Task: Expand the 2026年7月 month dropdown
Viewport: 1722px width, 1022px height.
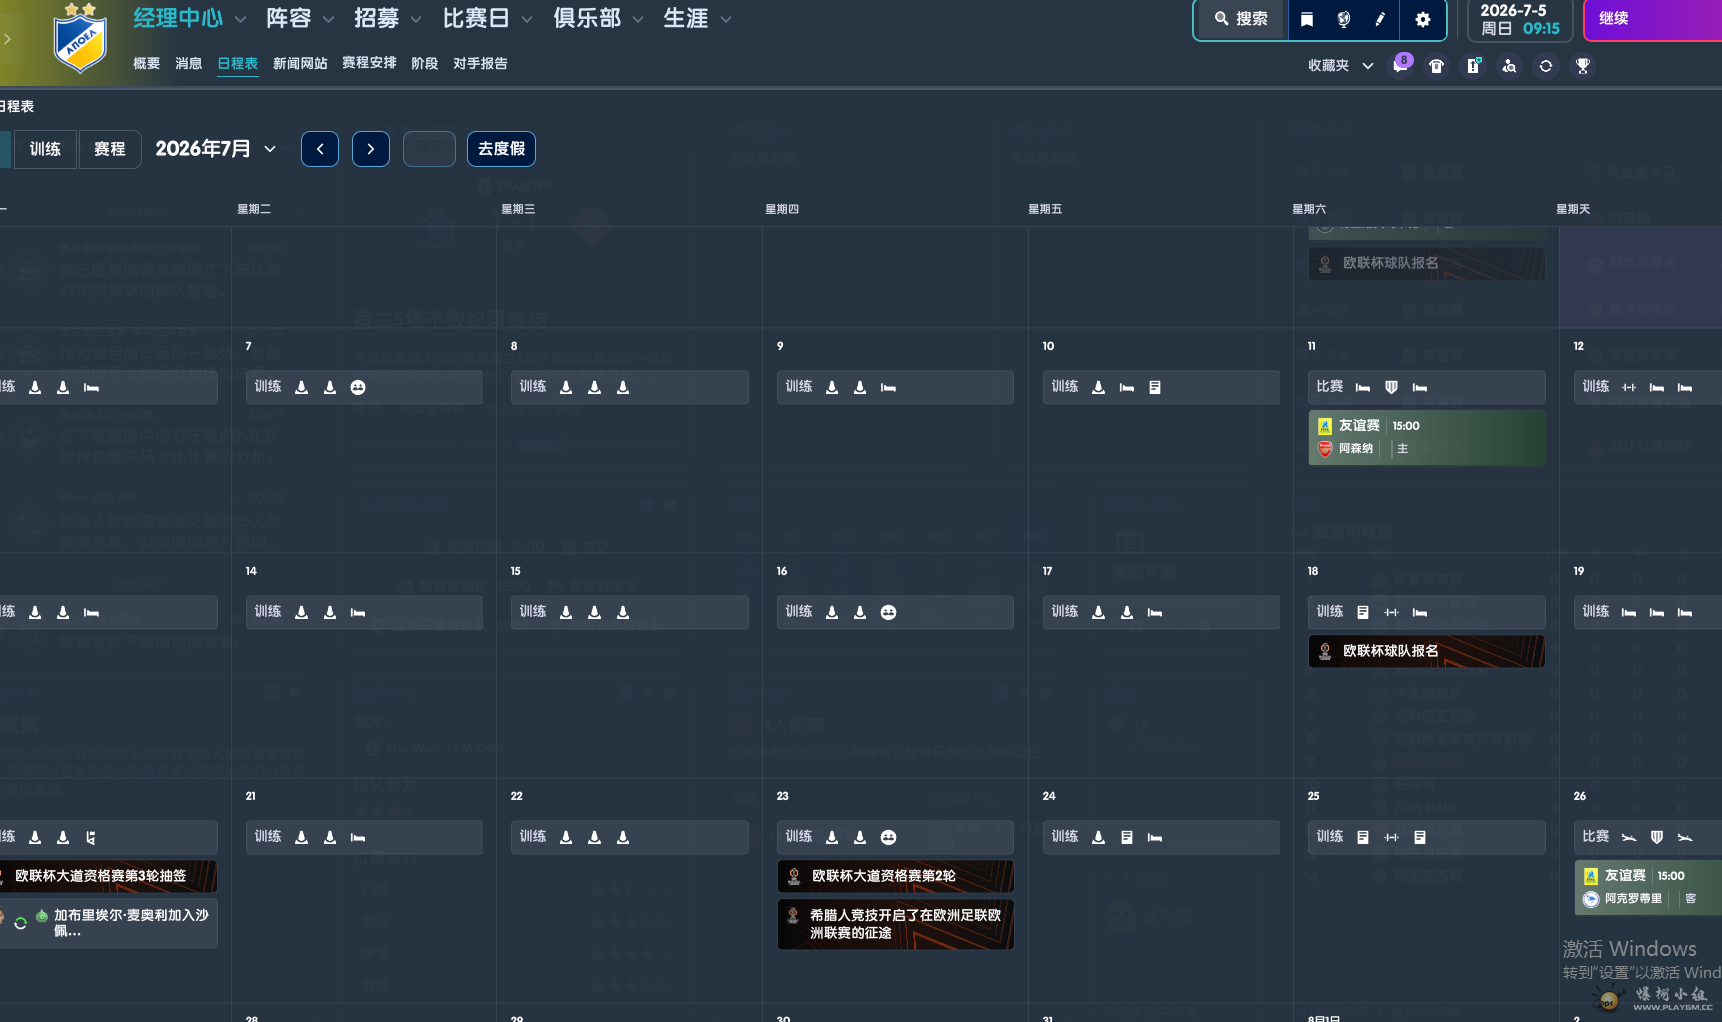Action: 215,149
